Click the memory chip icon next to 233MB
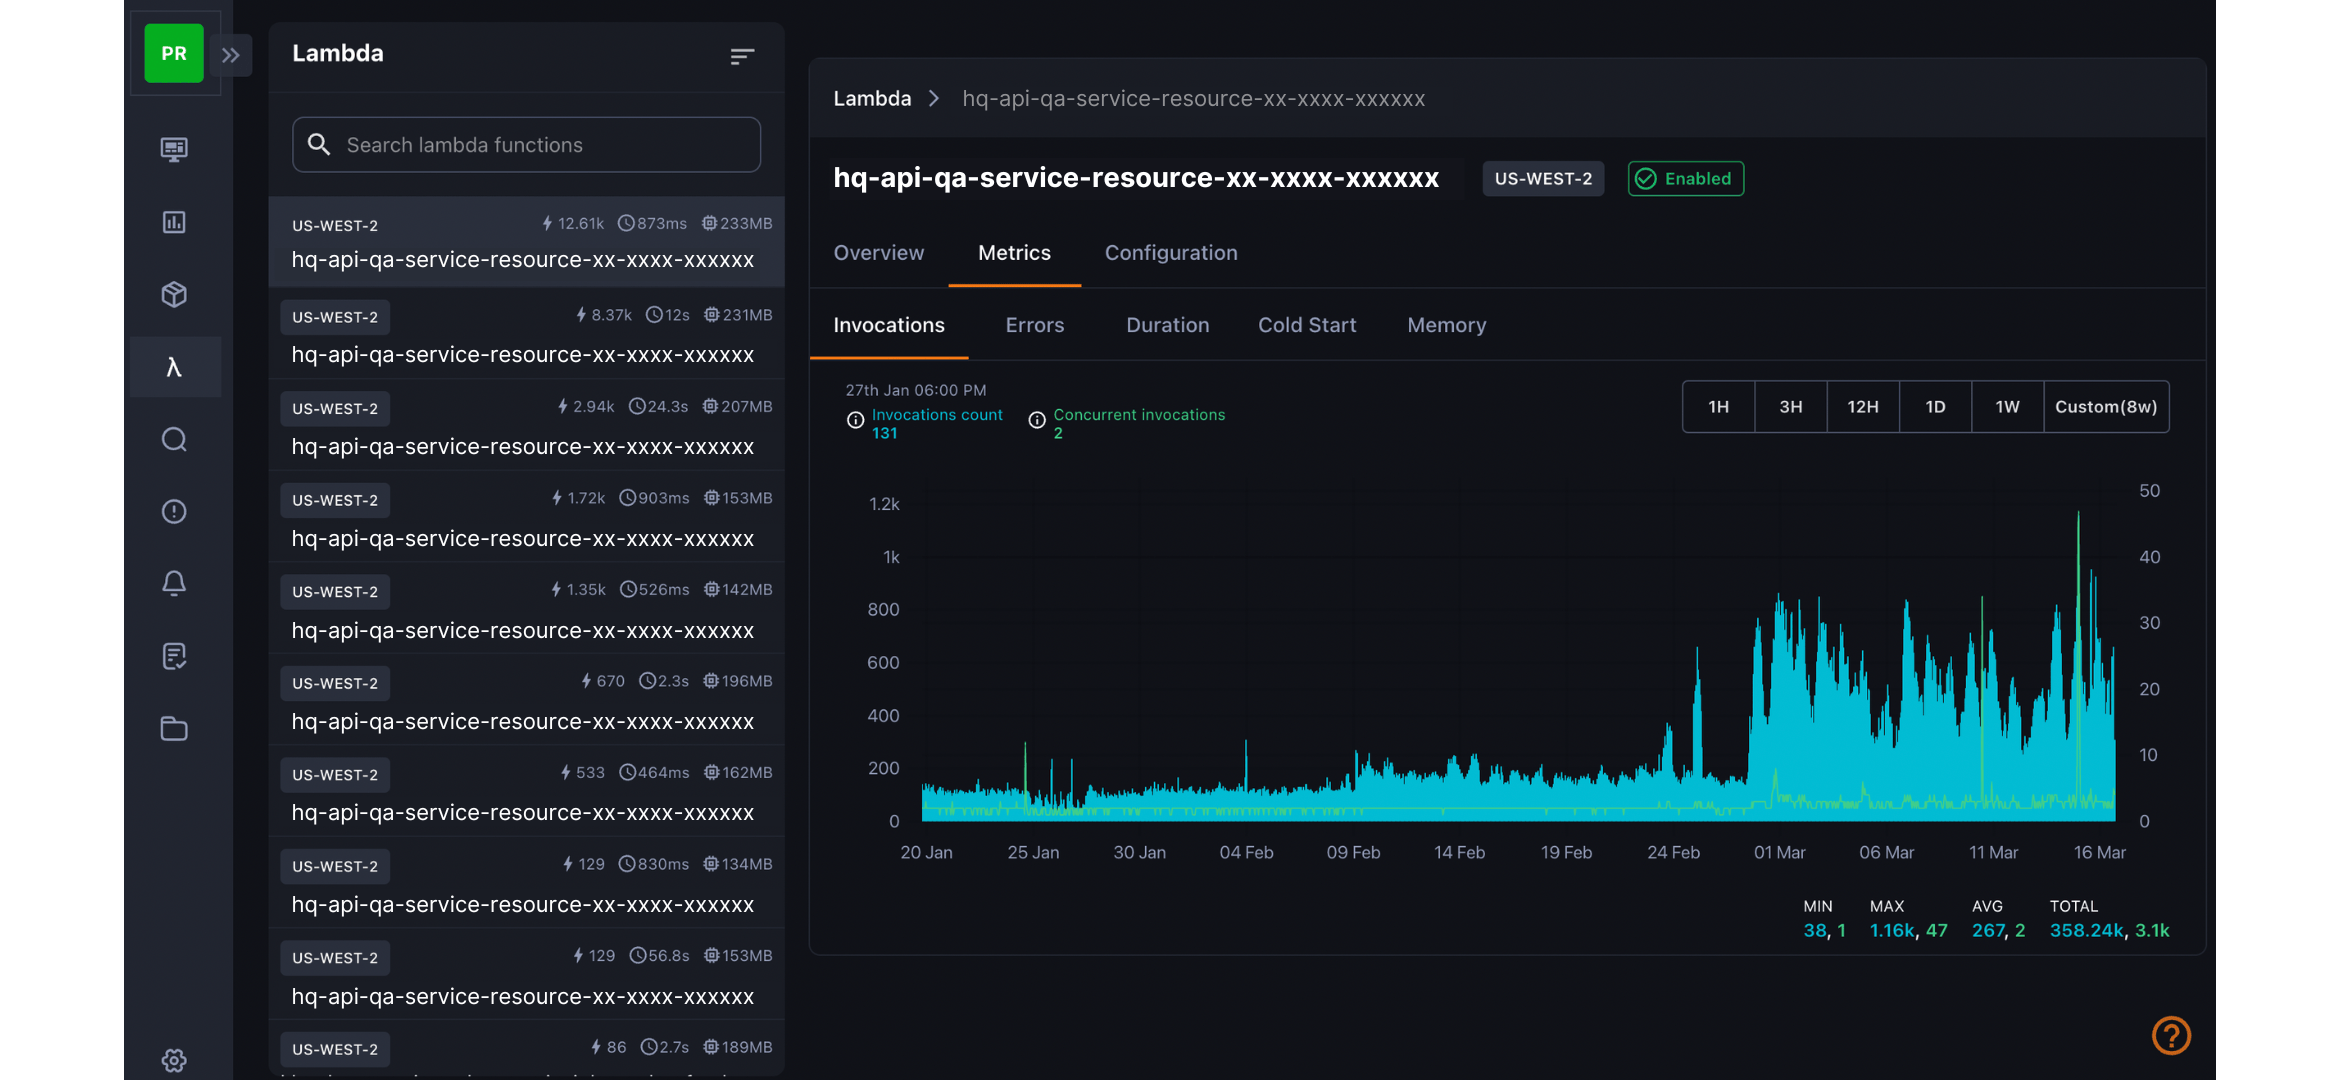This screenshot has width=2340, height=1080. [709, 224]
